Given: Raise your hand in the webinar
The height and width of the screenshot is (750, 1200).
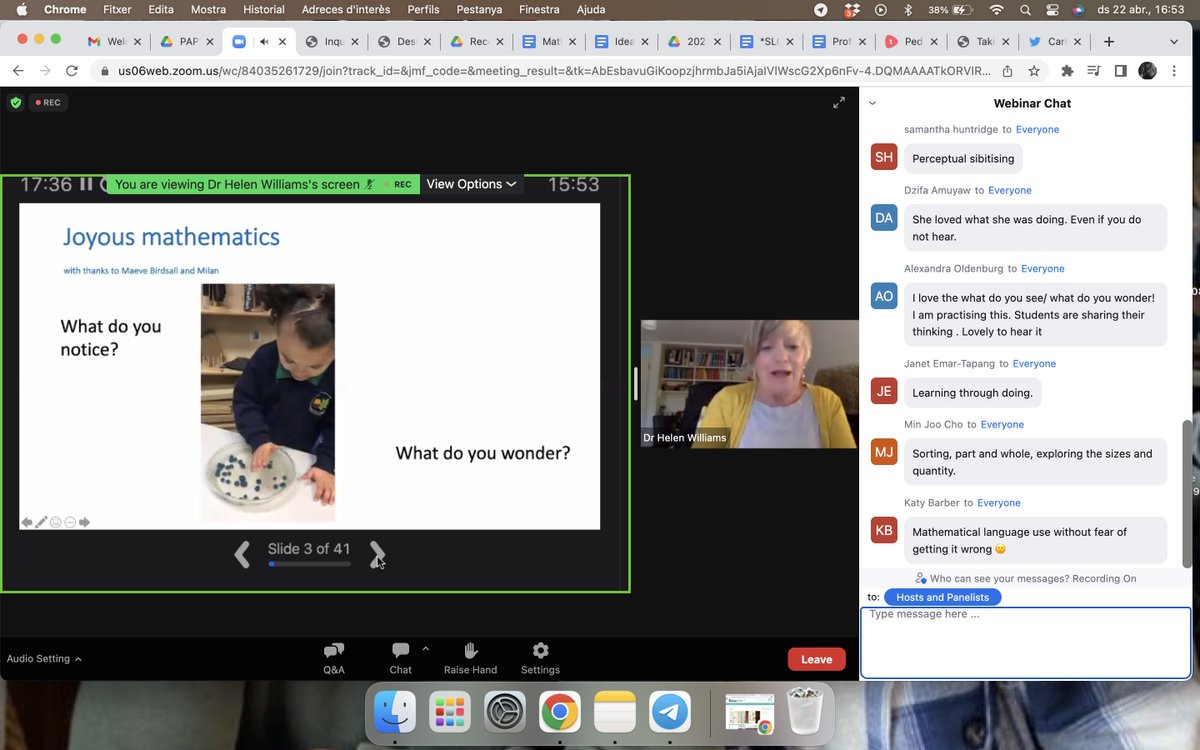Looking at the screenshot, I should click(471, 658).
